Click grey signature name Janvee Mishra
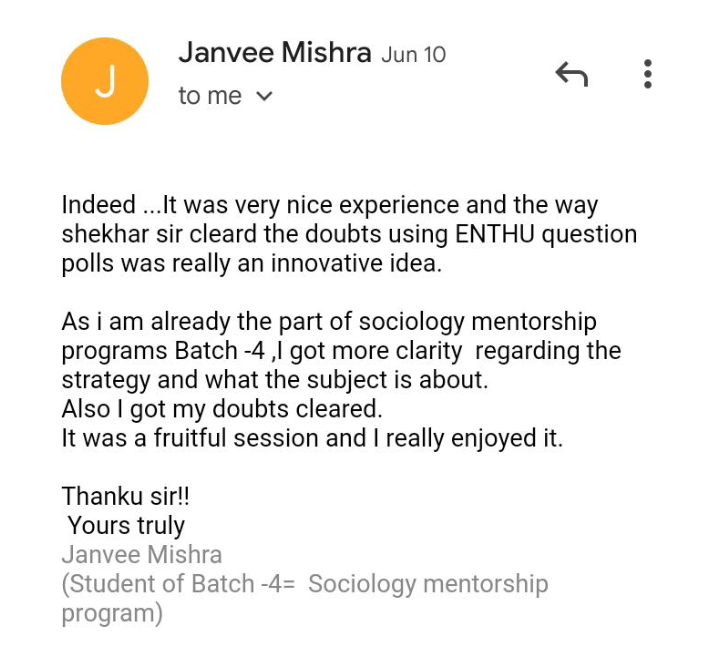The image size is (720, 652). [142, 555]
